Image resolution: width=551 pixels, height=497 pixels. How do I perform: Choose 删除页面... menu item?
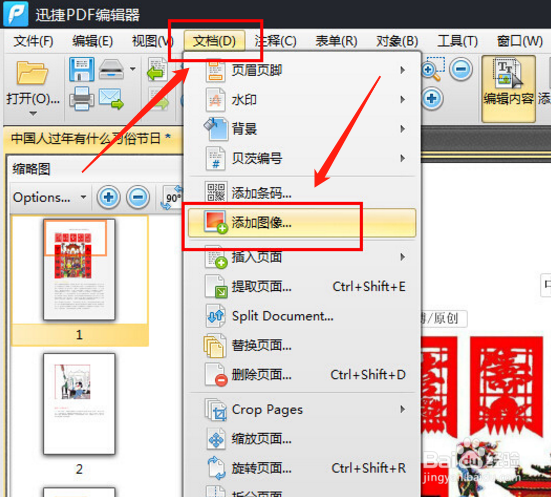302,375
